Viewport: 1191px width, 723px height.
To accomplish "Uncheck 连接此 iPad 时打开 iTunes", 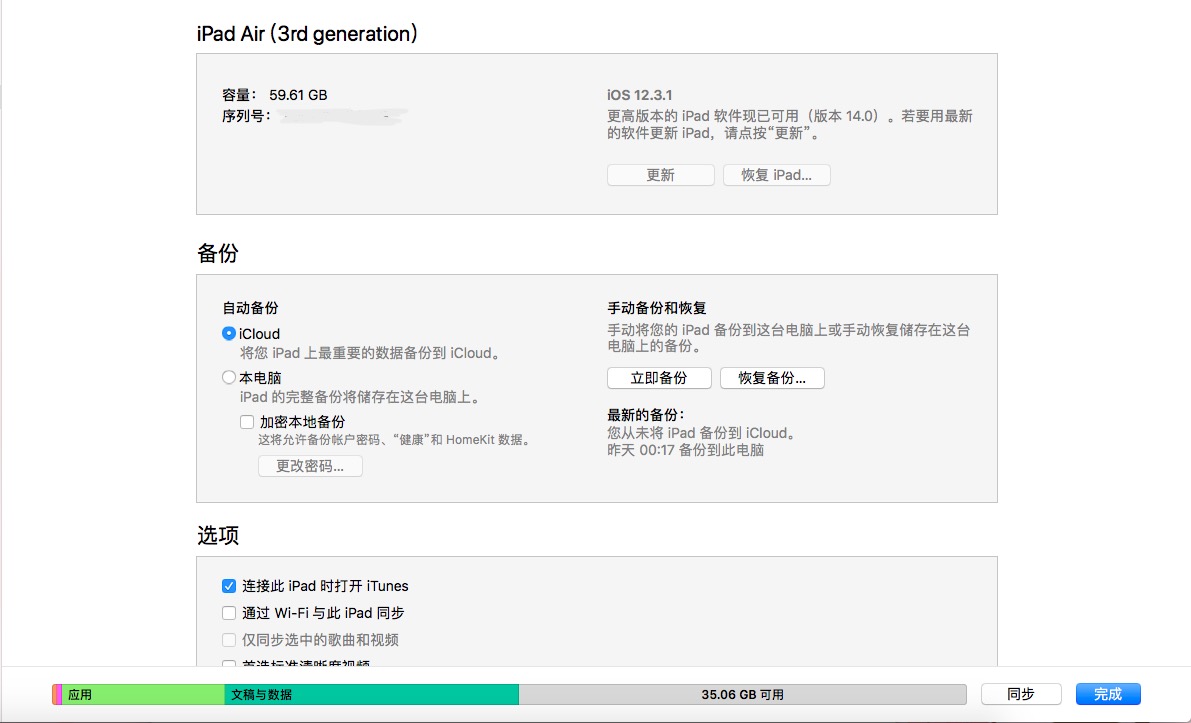I will coord(229,586).
